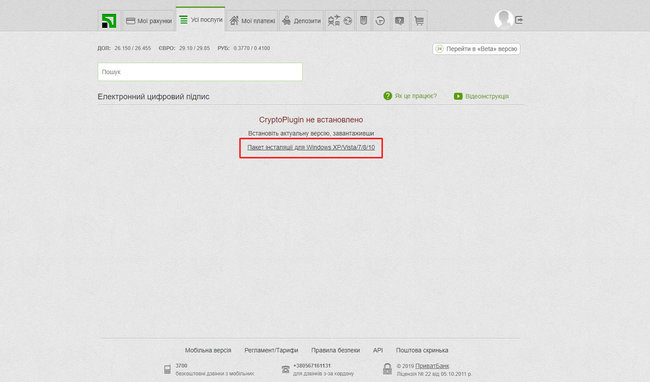Click into the Пошук search field
Screen dimensions: 650x382
coord(200,72)
